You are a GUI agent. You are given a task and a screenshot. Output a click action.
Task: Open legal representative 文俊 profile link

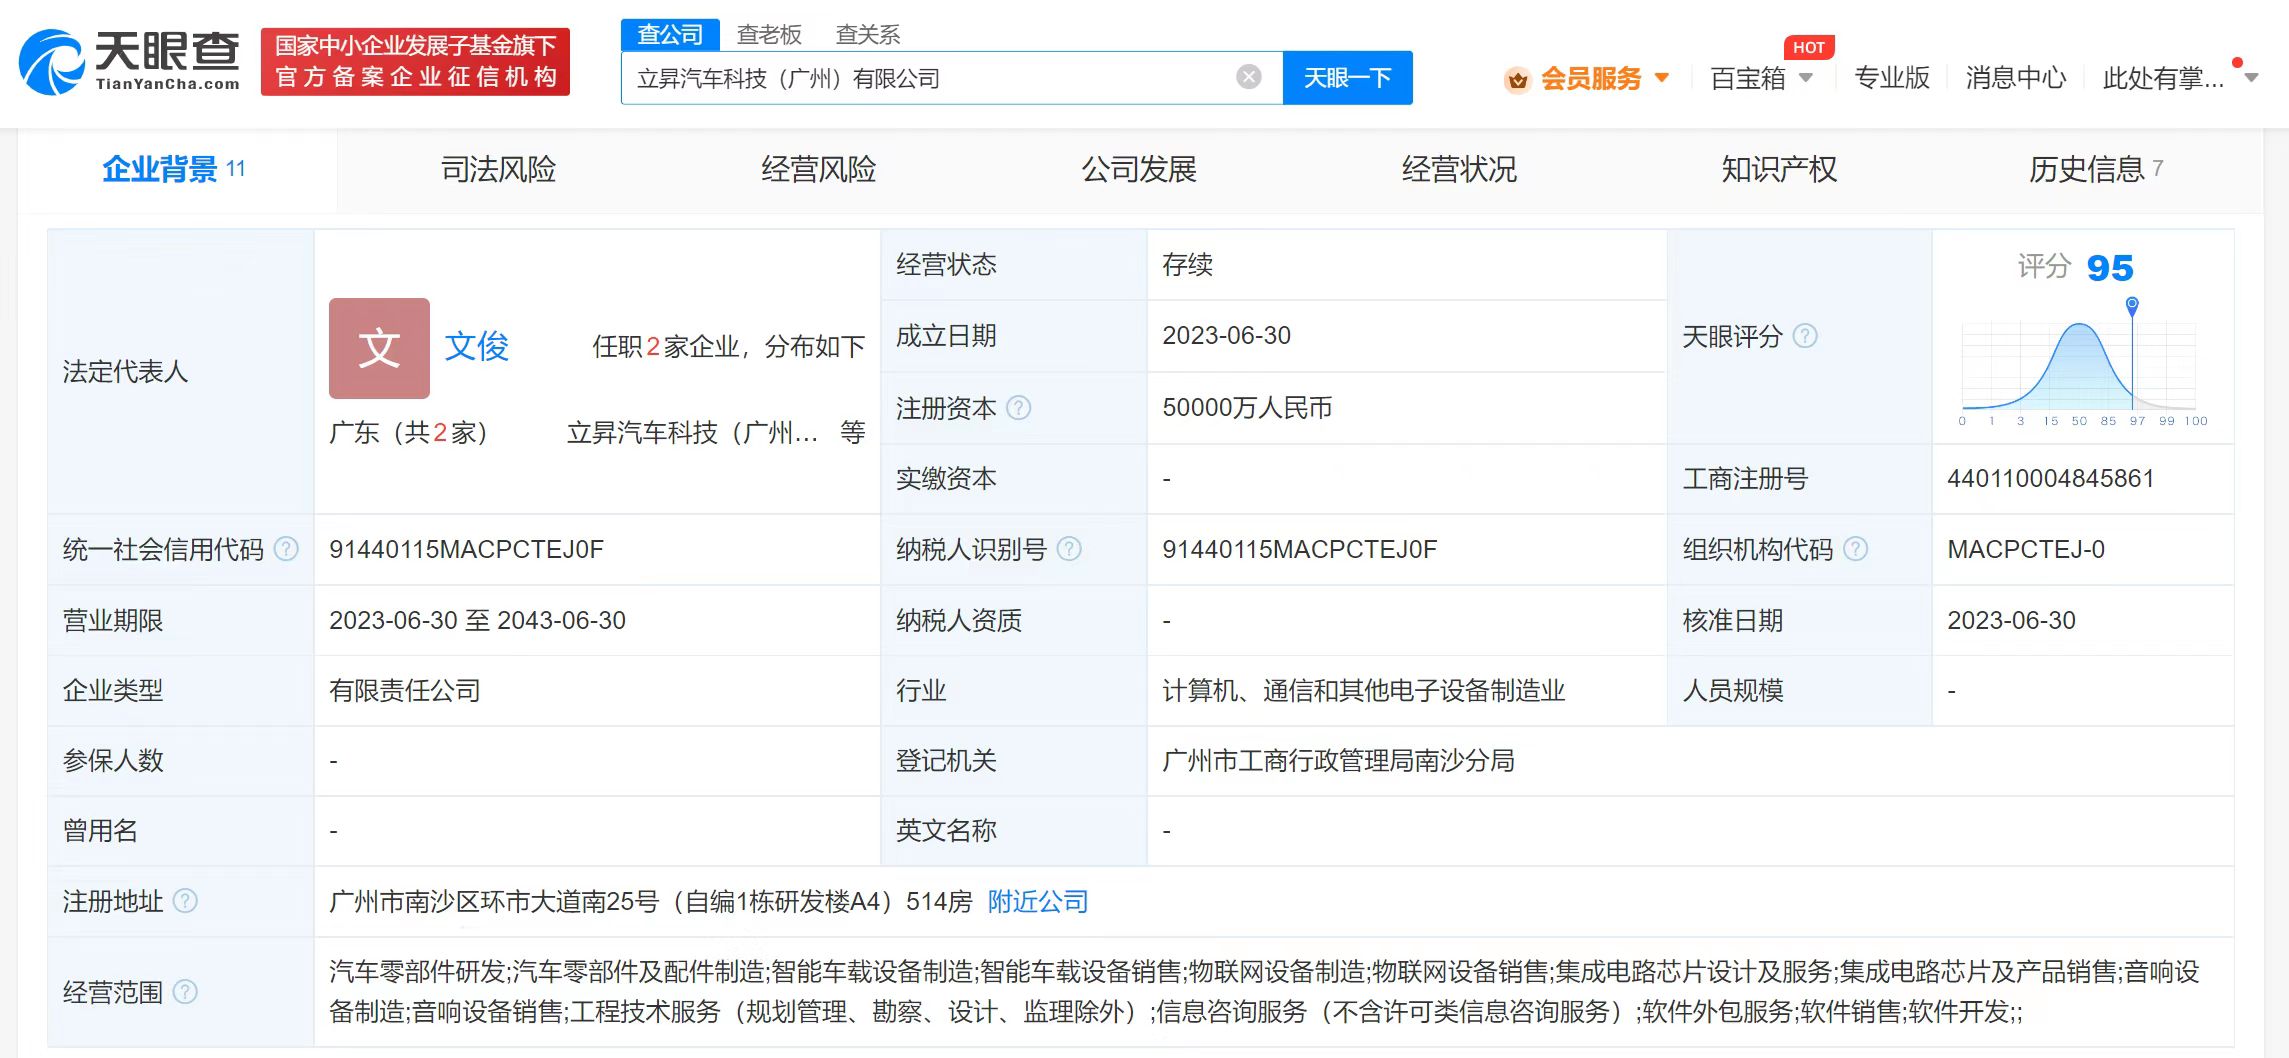click(x=476, y=346)
